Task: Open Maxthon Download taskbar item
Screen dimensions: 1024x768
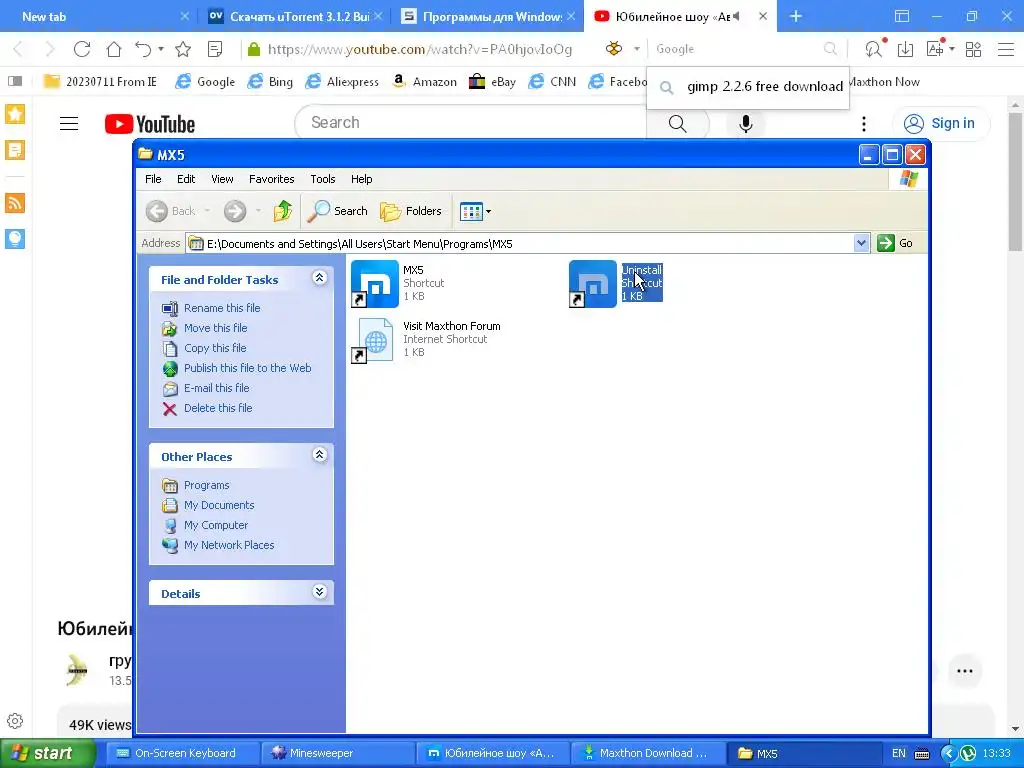Action: [648, 753]
